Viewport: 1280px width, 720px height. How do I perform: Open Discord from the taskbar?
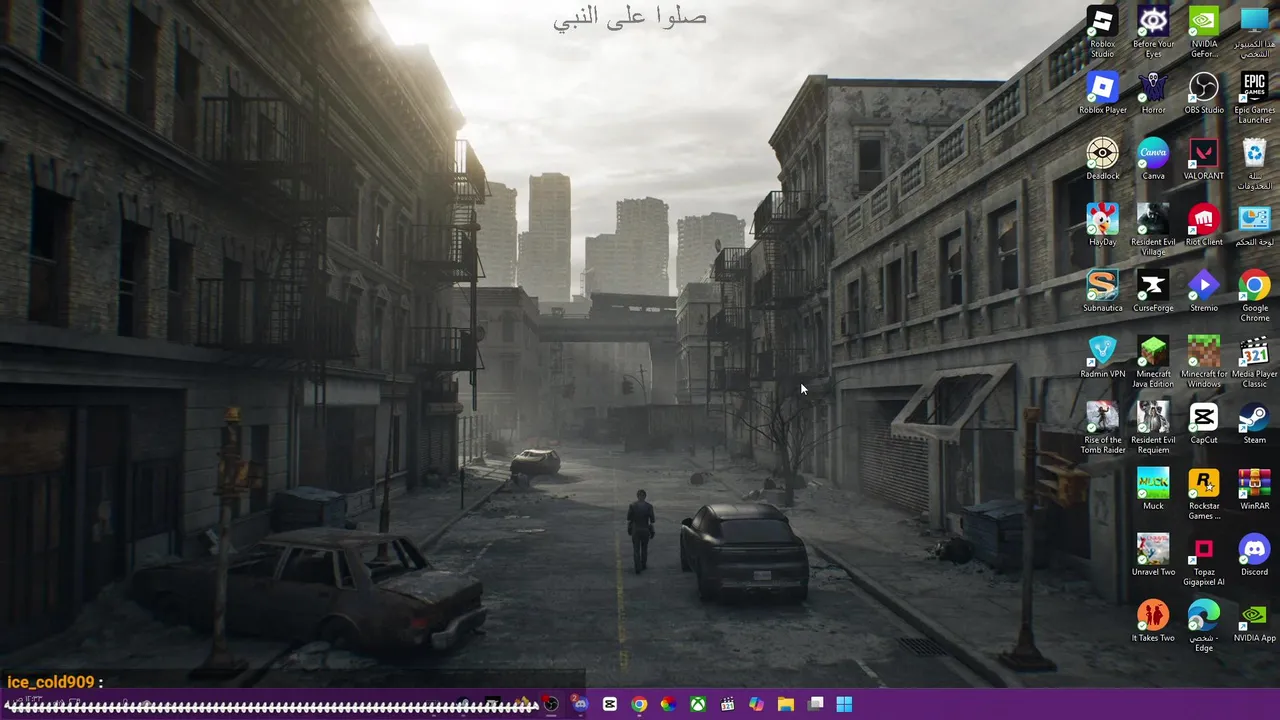point(580,704)
